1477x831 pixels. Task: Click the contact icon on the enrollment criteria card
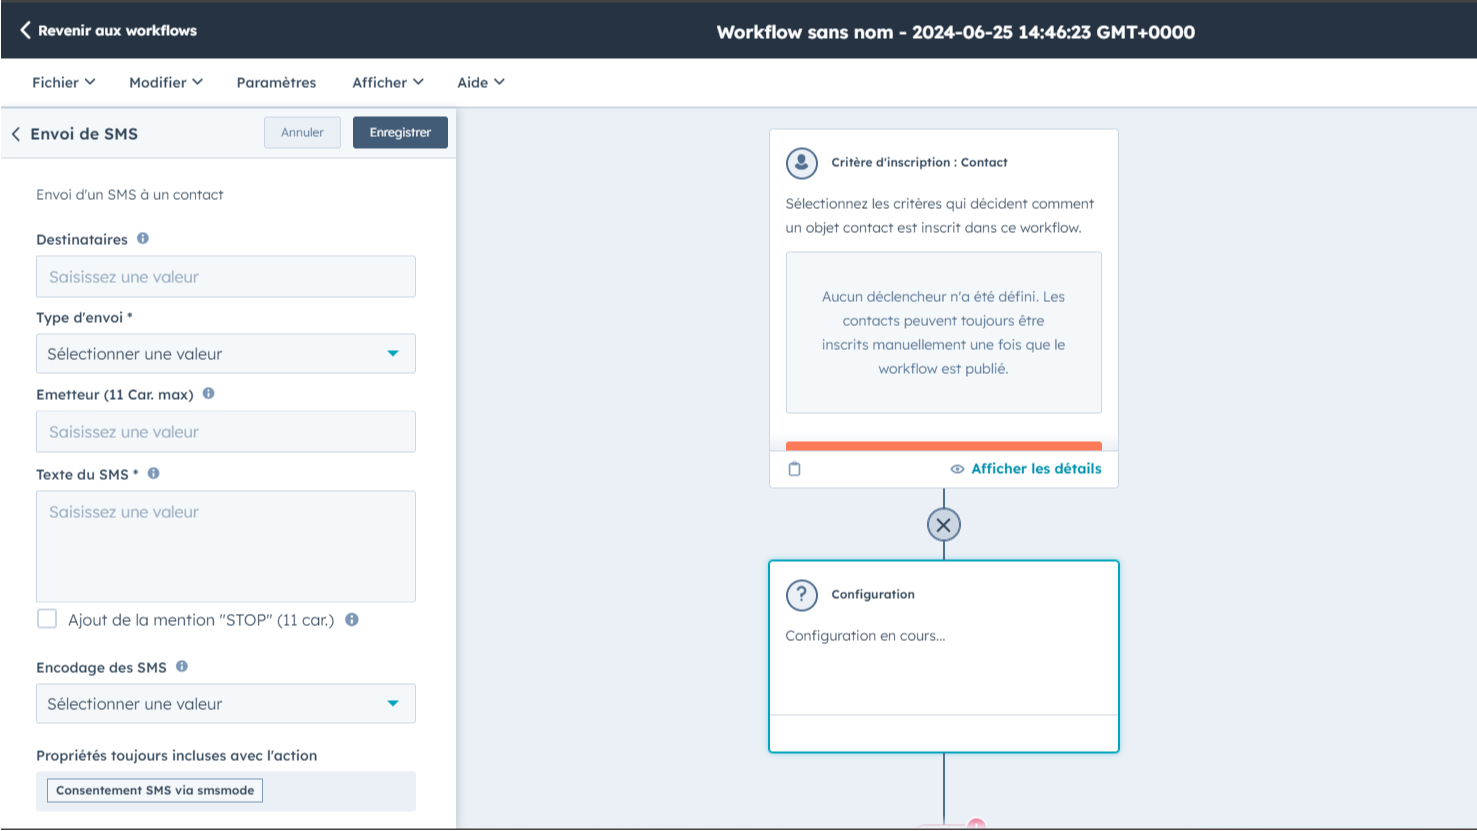tap(801, 162)
